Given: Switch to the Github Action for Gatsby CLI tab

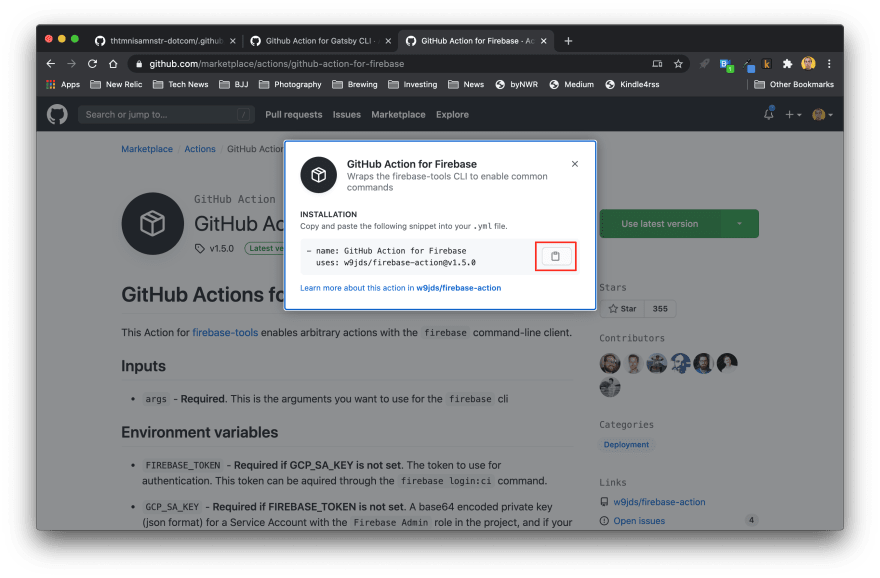Looking at the screenshot, I should tap(320, 41).
